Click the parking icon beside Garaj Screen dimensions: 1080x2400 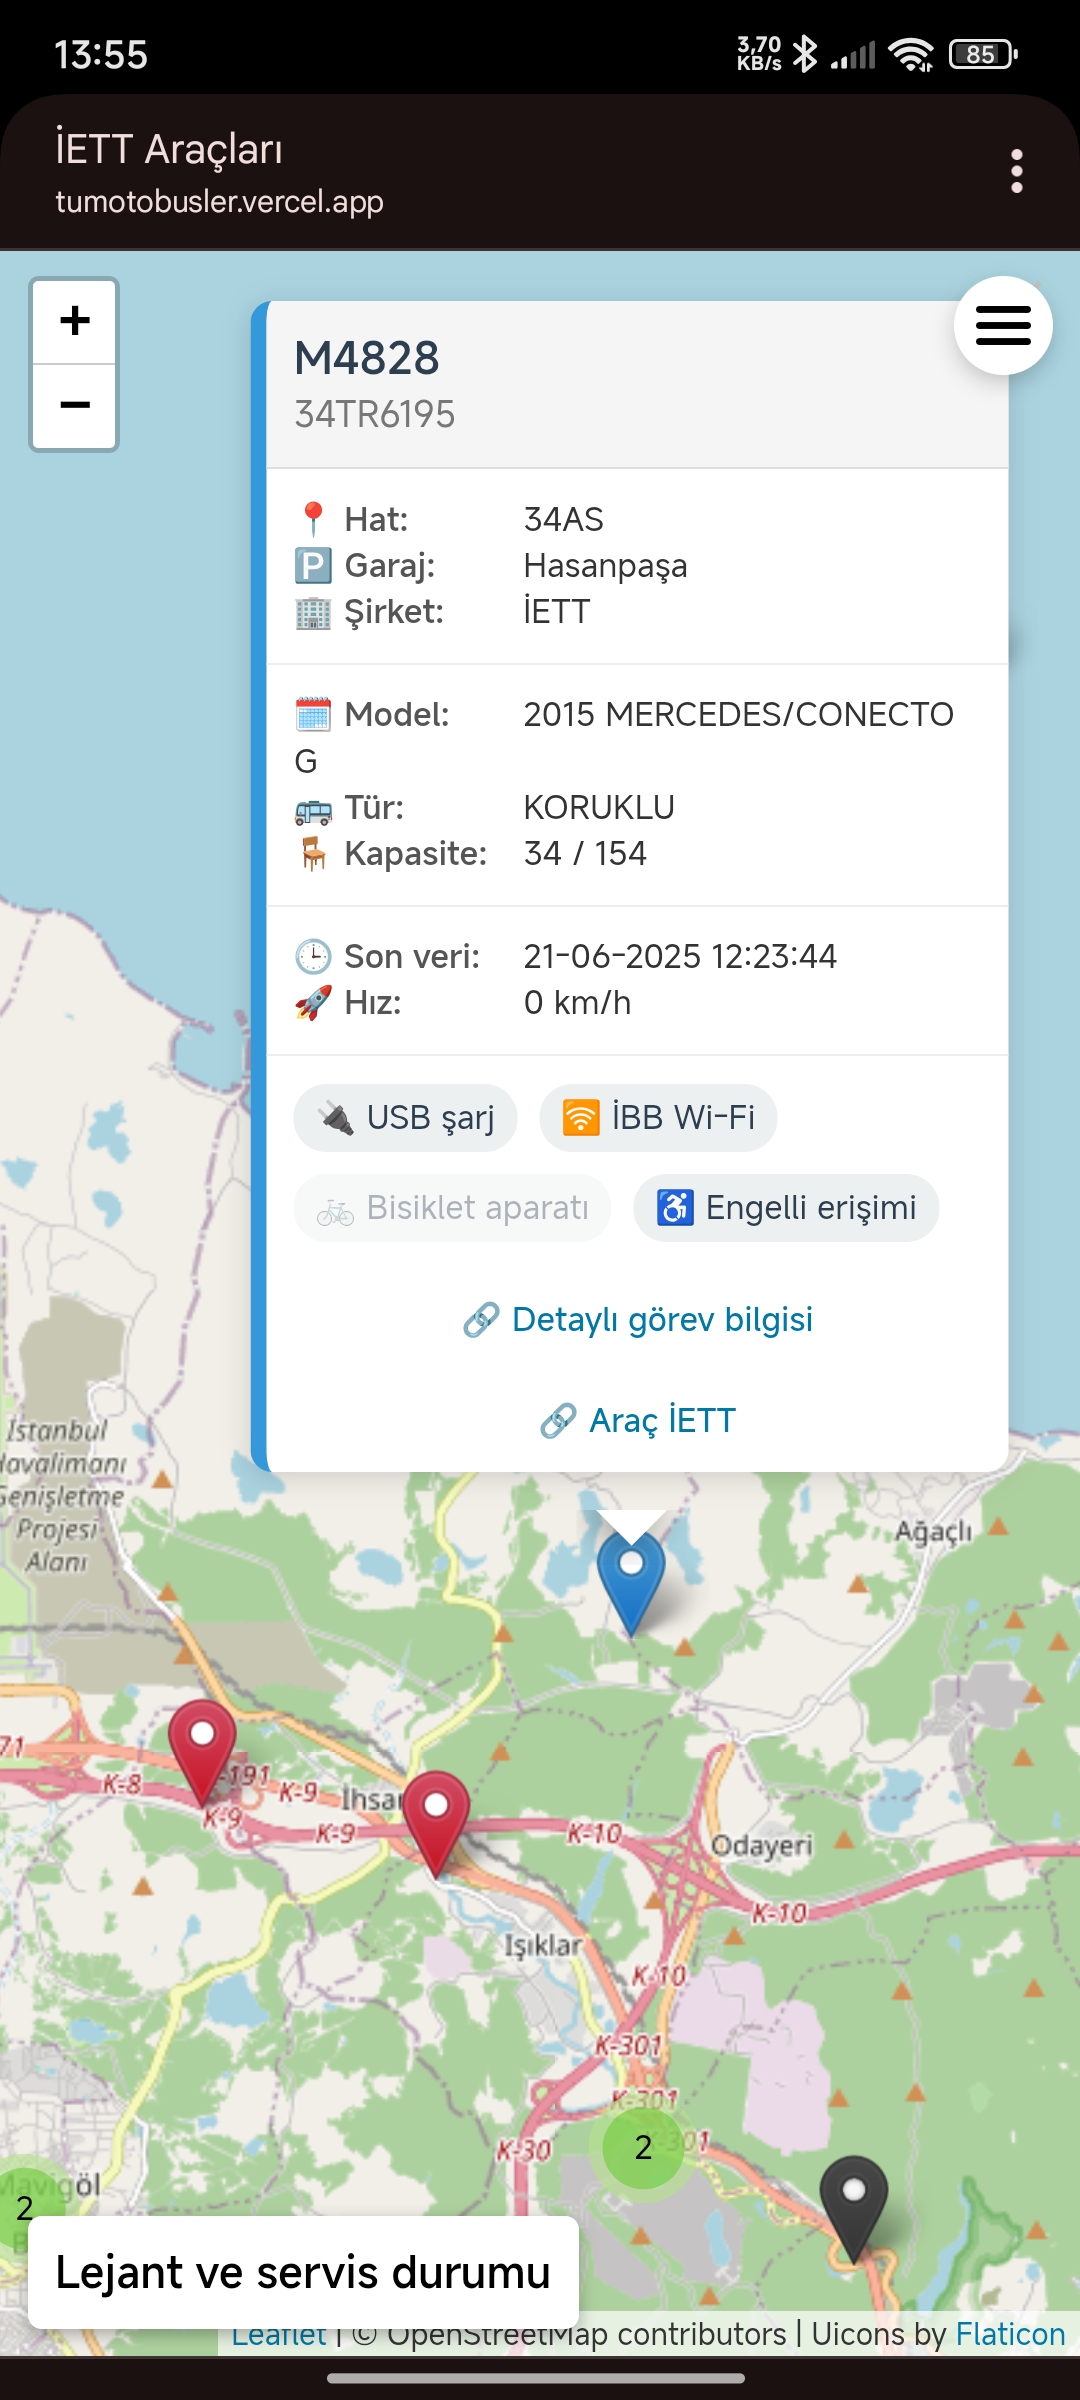(x=313, y=566)
